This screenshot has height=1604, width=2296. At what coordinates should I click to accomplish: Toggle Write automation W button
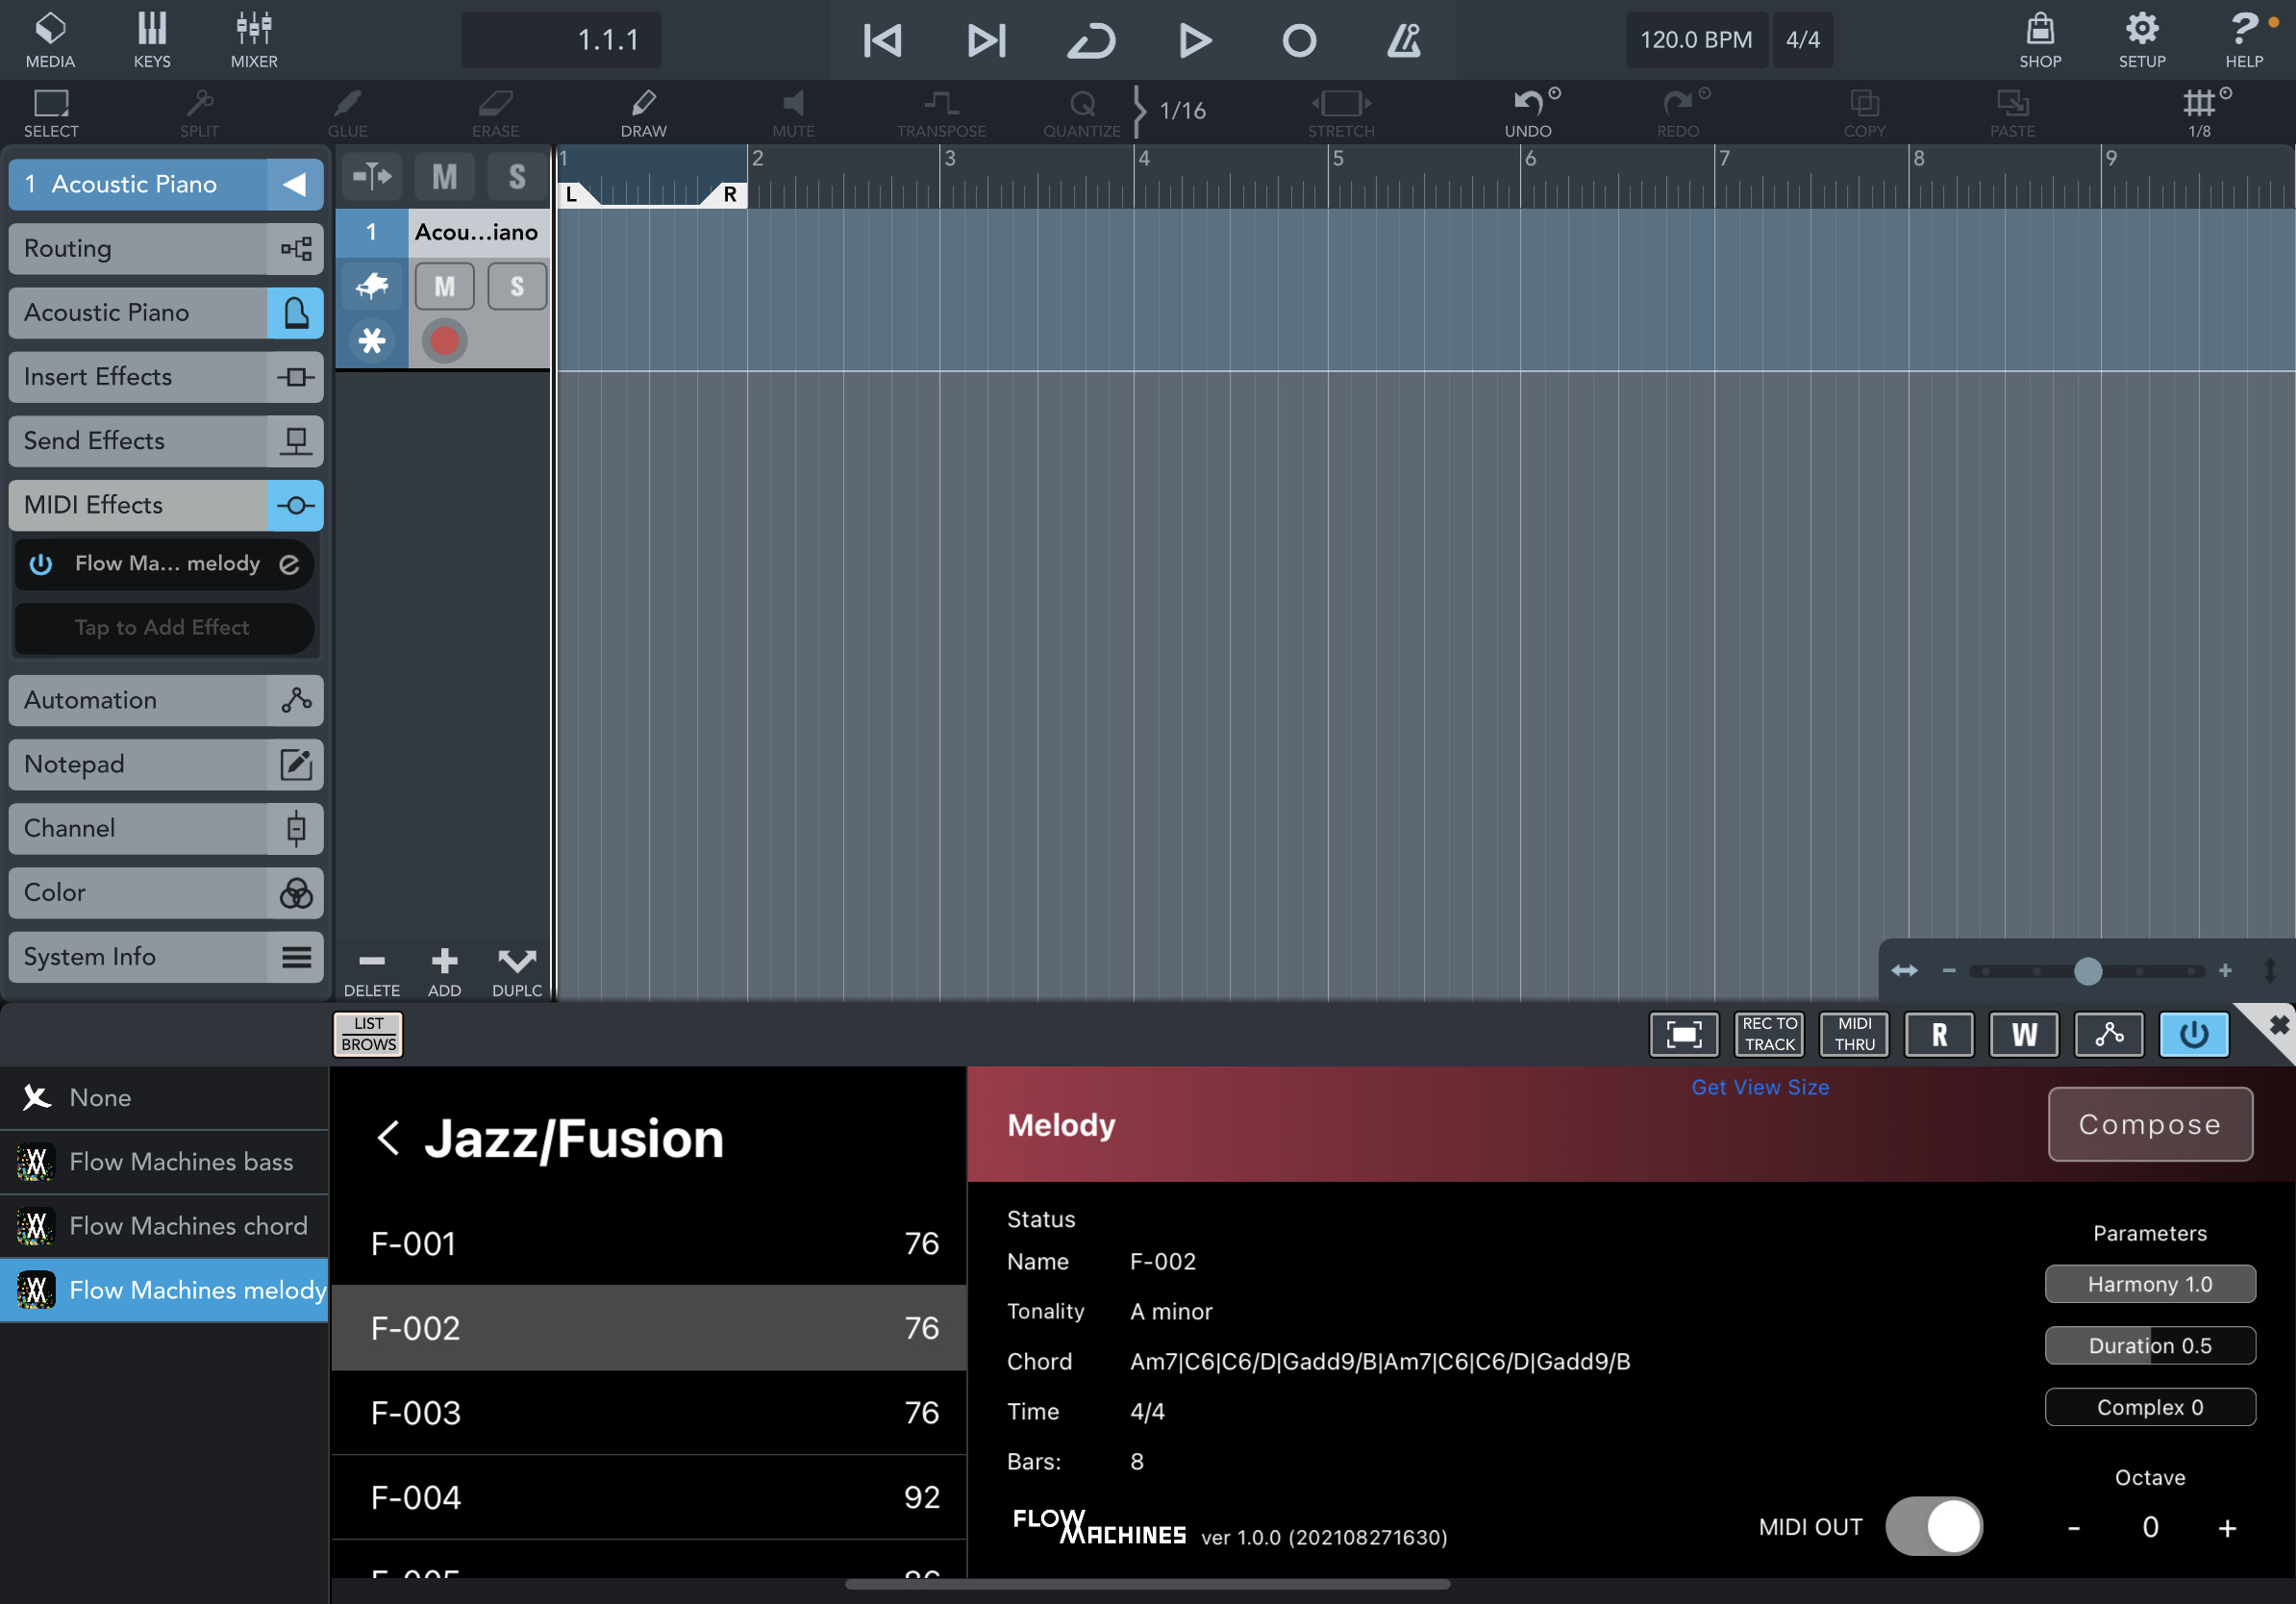(2024, 1033)
